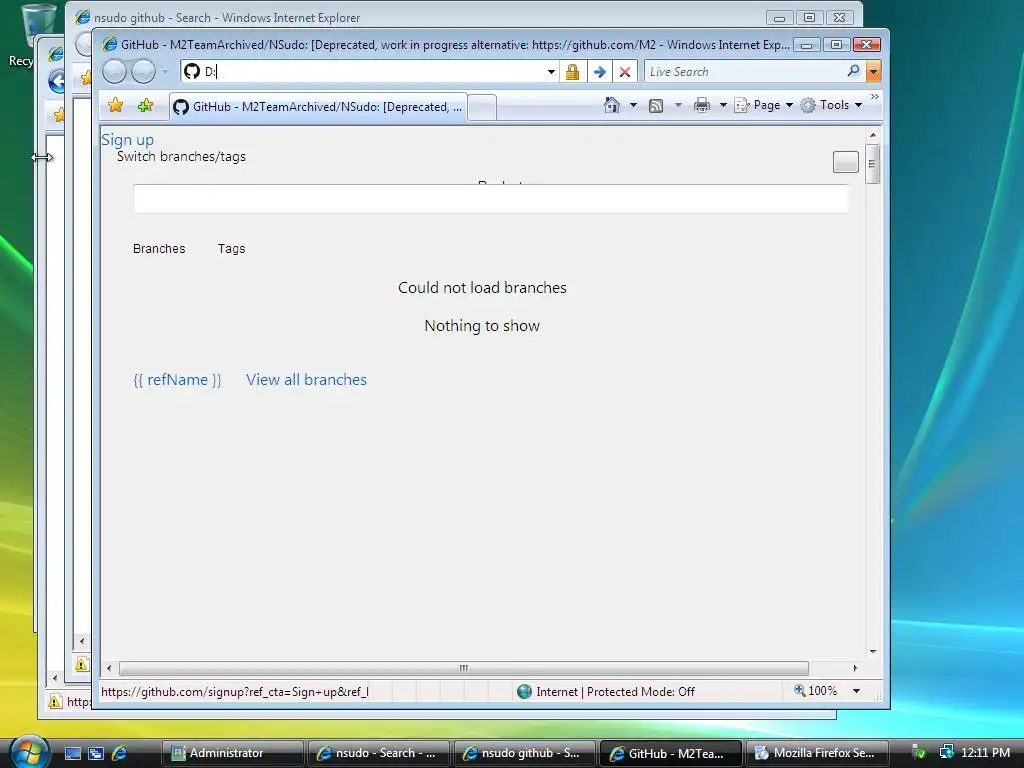Image resolution: width=1024 pixels, height=768 pixels.
Task: Open the Favorites Center star
Action: tap(116, 105)
